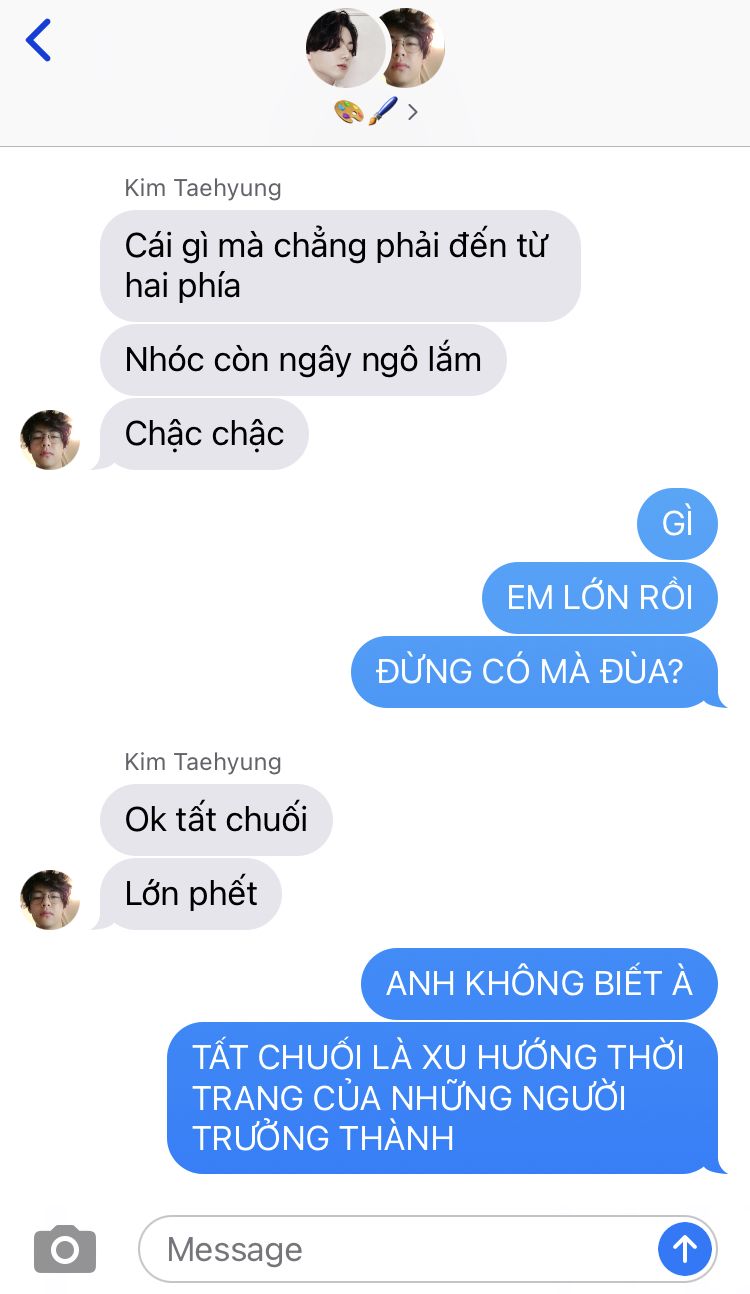Viewport: 750px width, 1294px height.
Task: Tap the blue 'GÌ' message bubble
Action: (677, 523)
